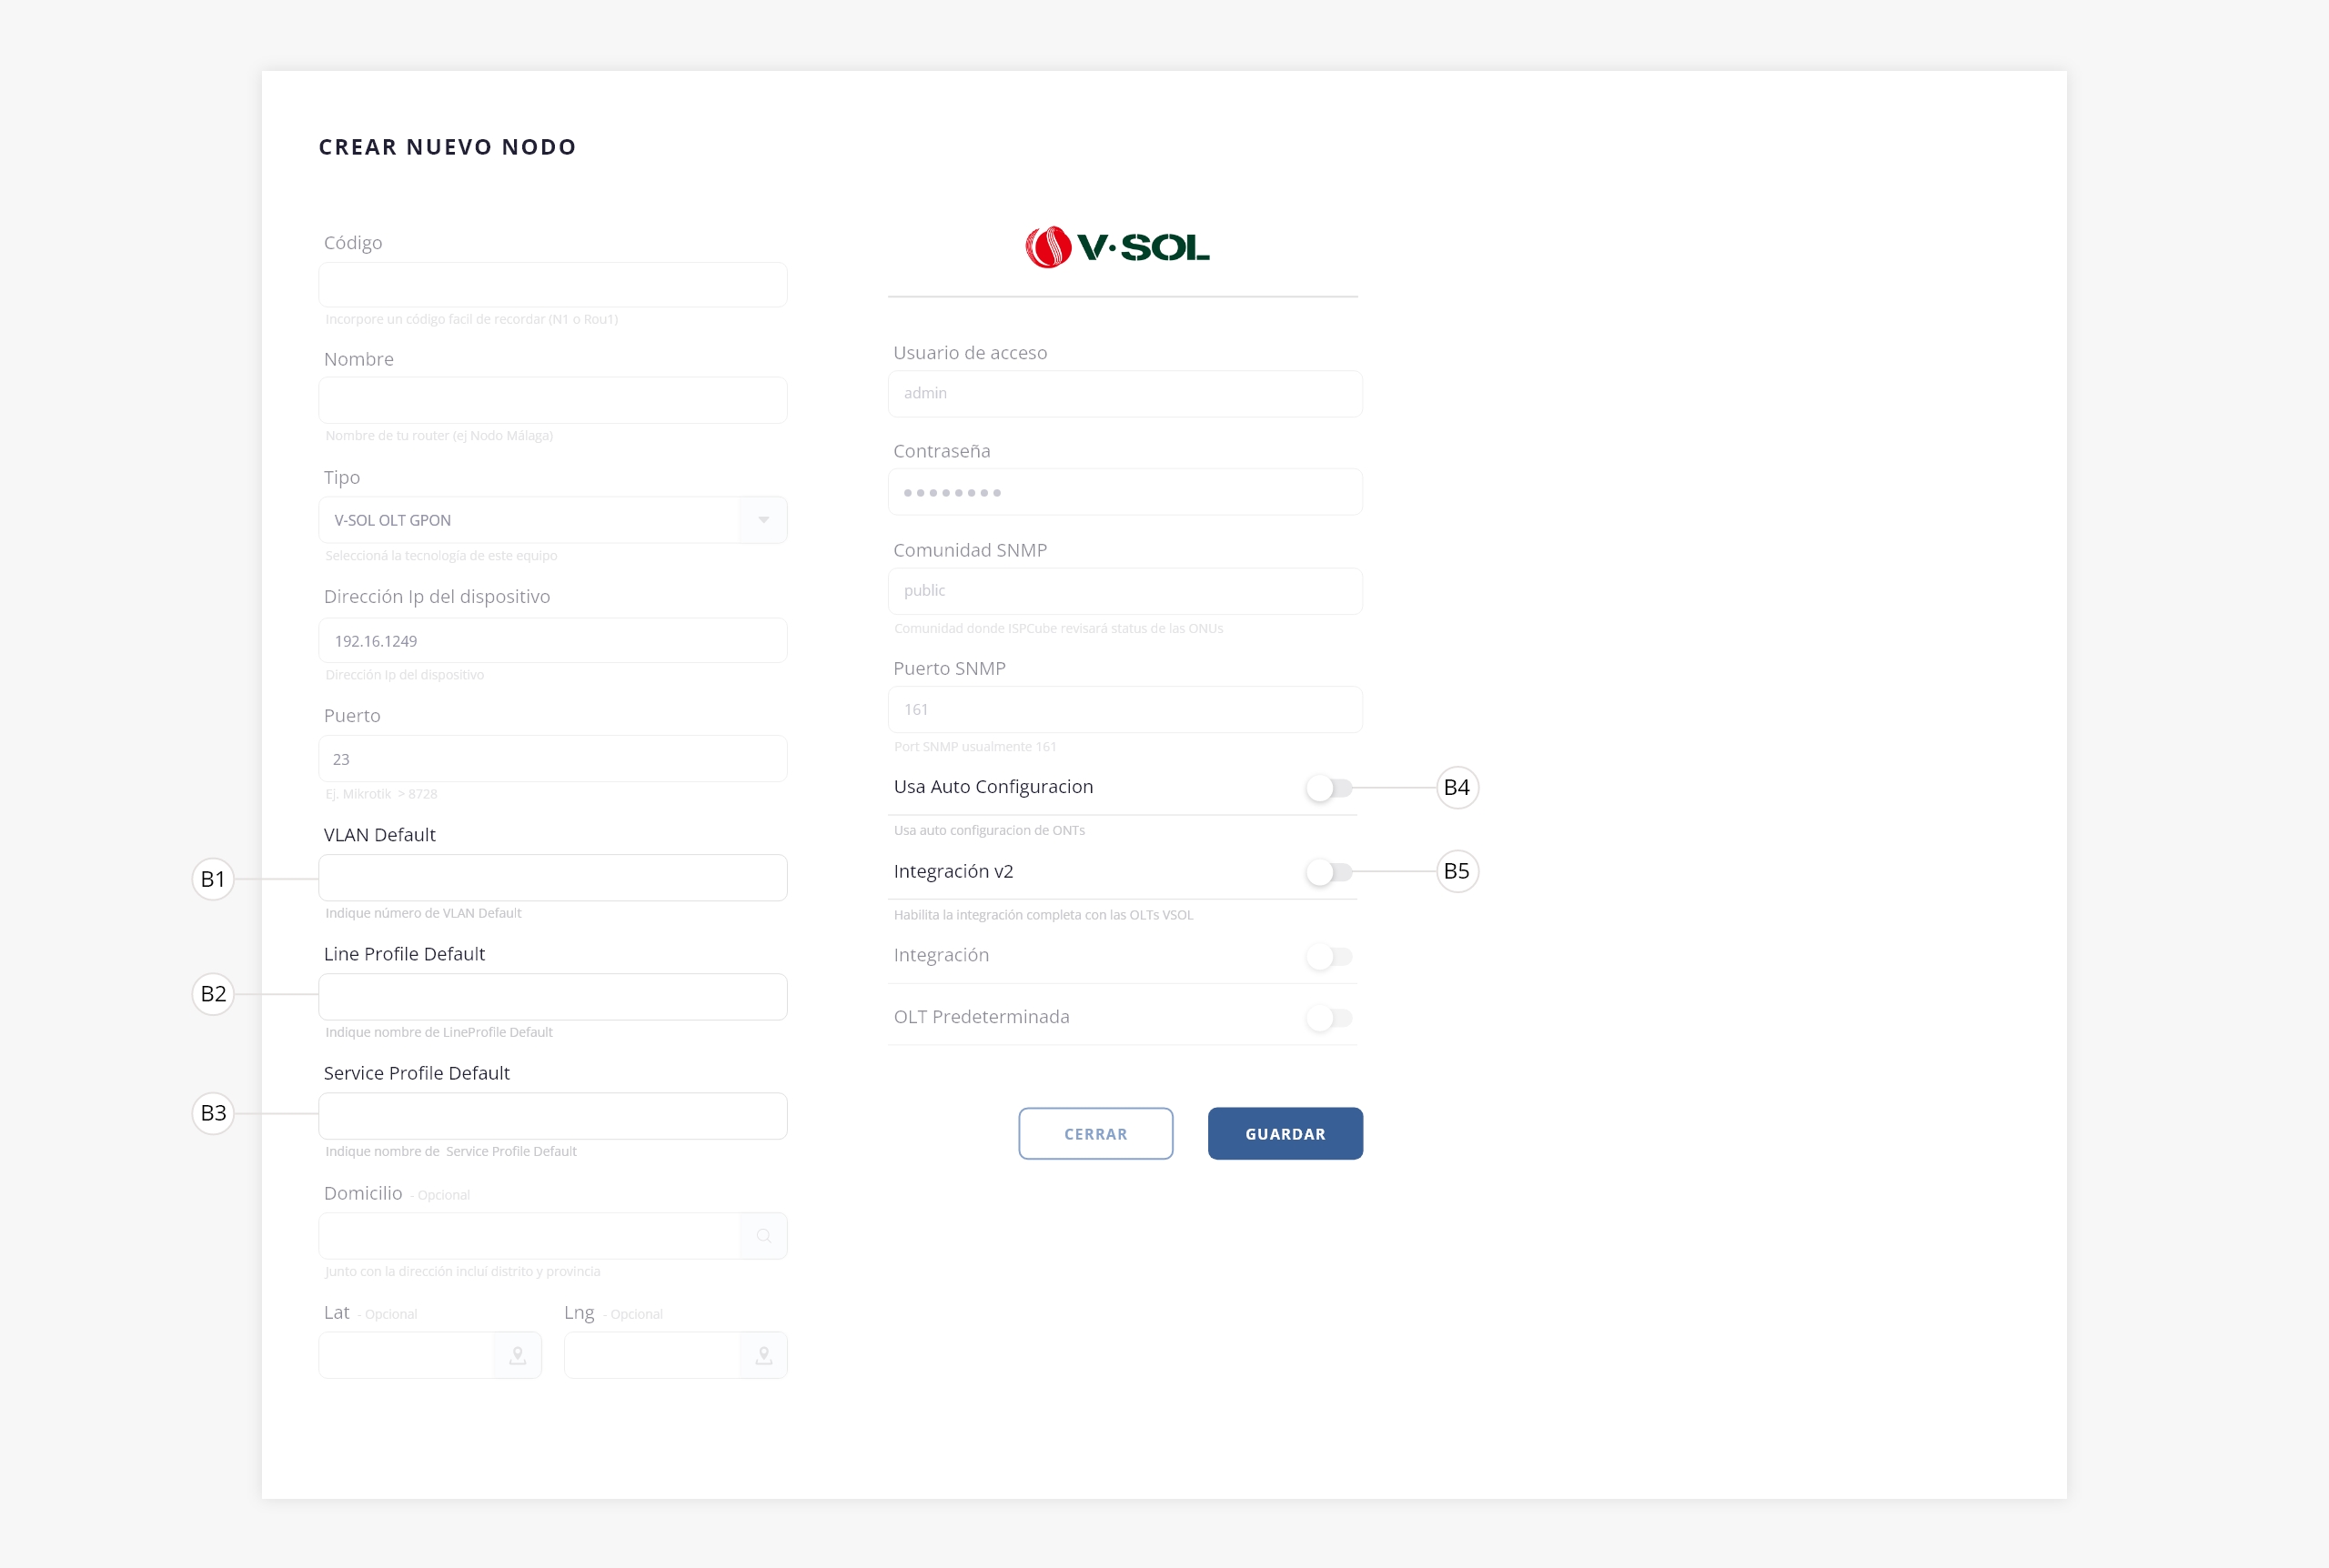Click the Service Profile Default field
Viewport: 2329px width, 1568px height.
coord(552,1116)
